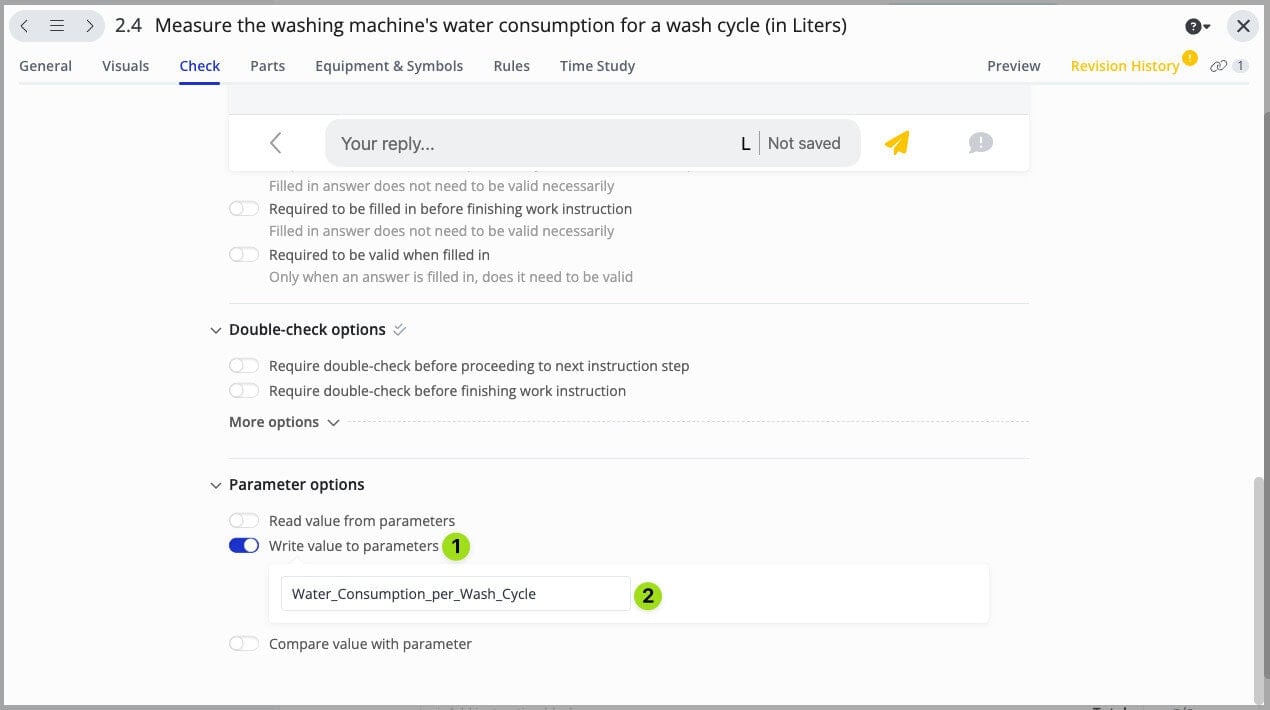Collapse the Parameter options section
The image size is (1270, 710).
click(216, 485)
